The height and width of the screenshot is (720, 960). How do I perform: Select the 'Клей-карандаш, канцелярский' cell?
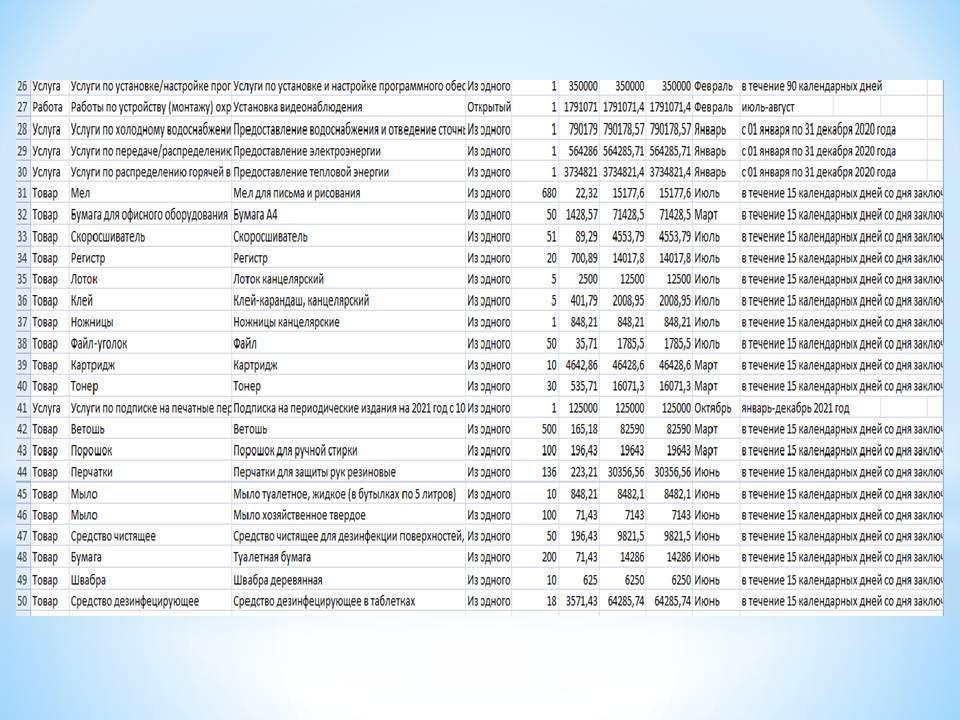point(301,301)
